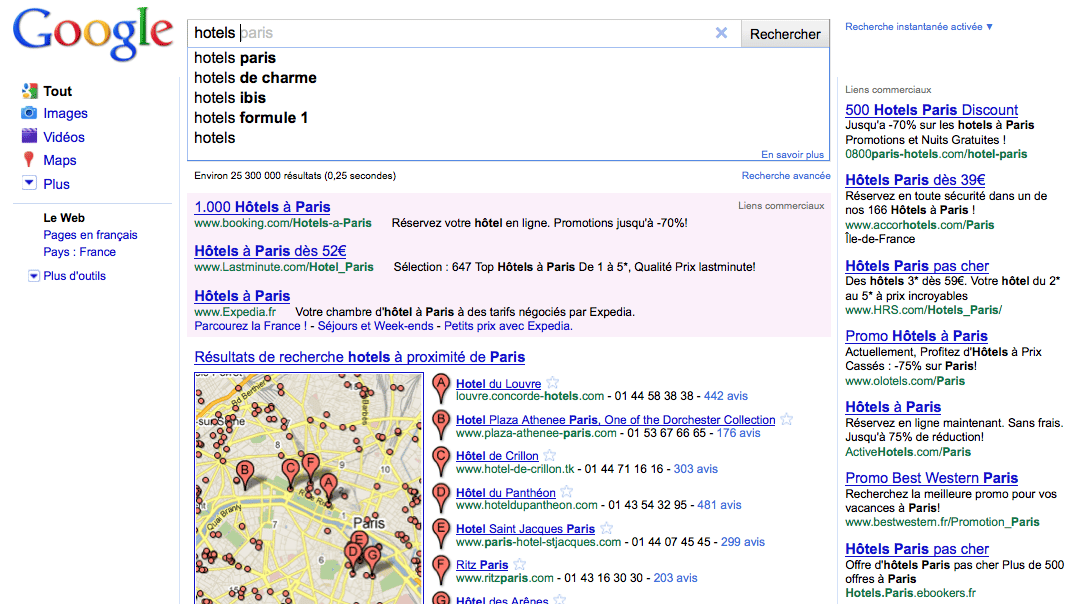Open the En savoir plus link

792,154
